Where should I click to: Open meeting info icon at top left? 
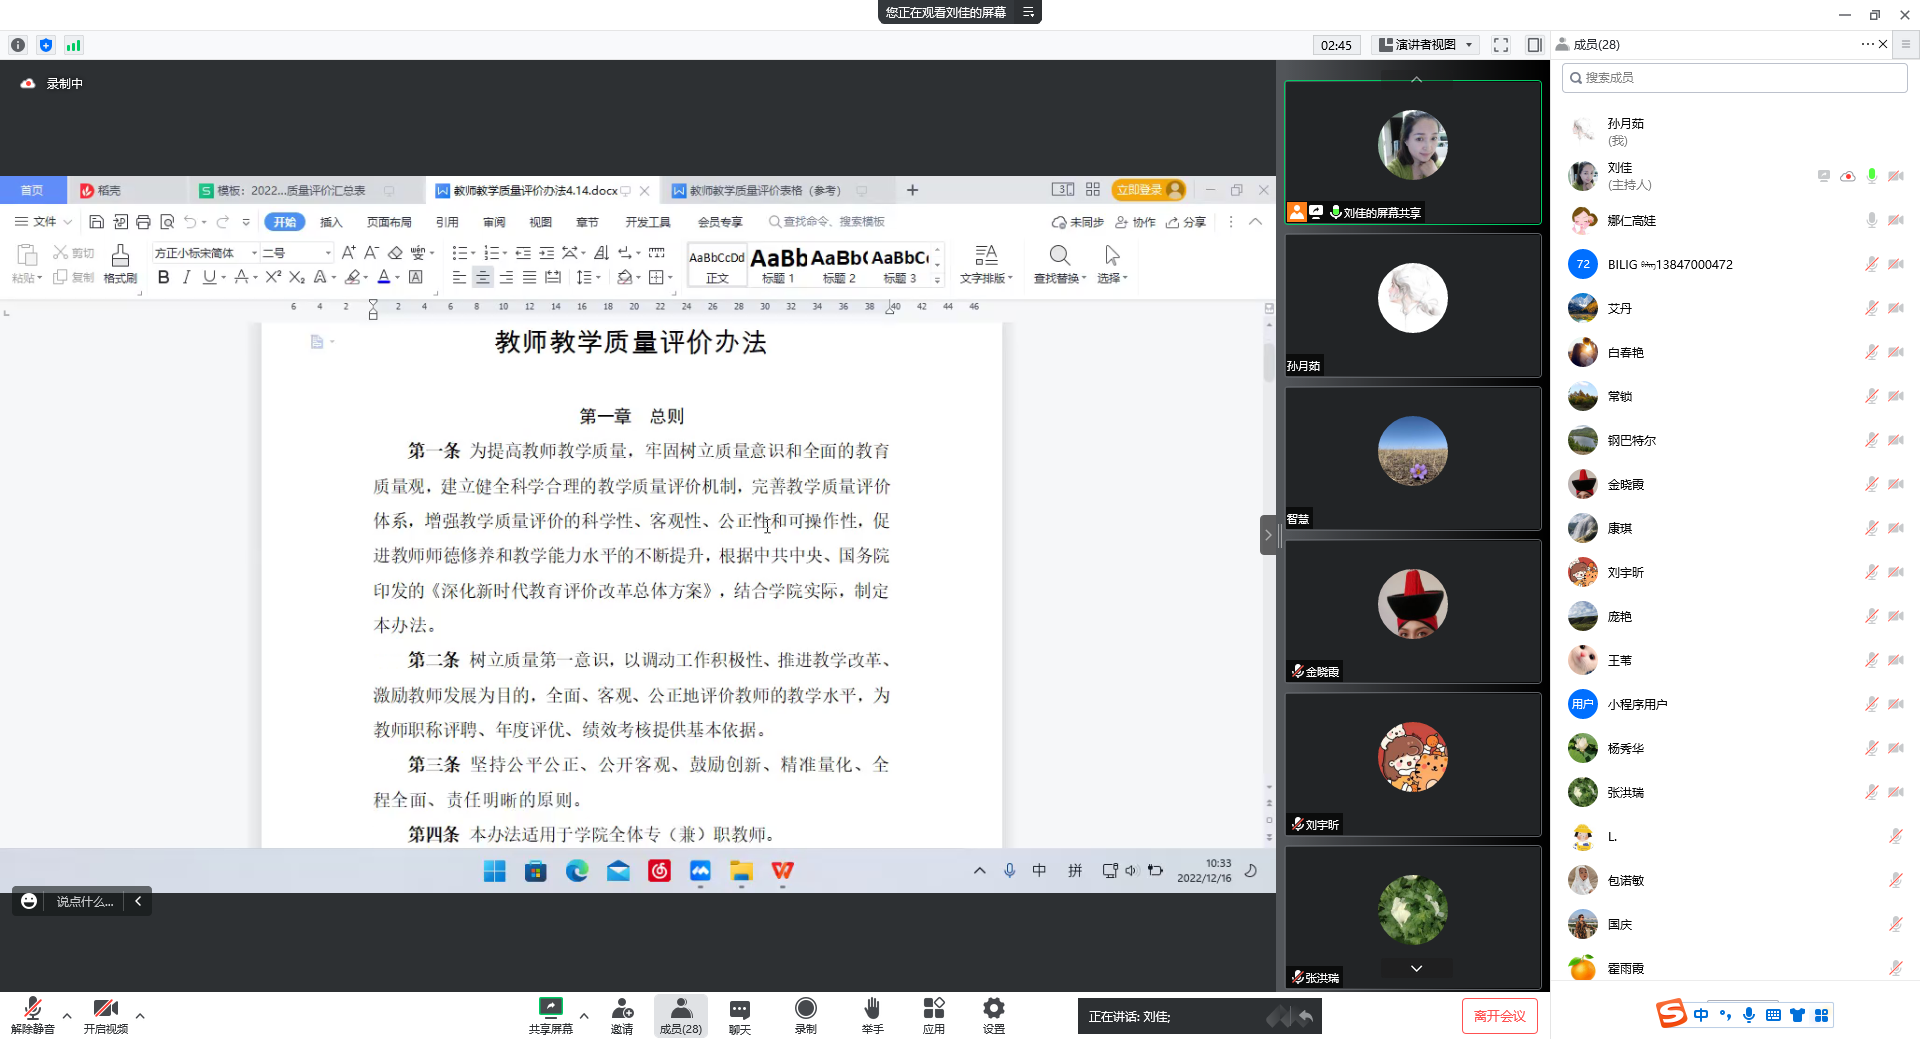click(x=18, y=45)
